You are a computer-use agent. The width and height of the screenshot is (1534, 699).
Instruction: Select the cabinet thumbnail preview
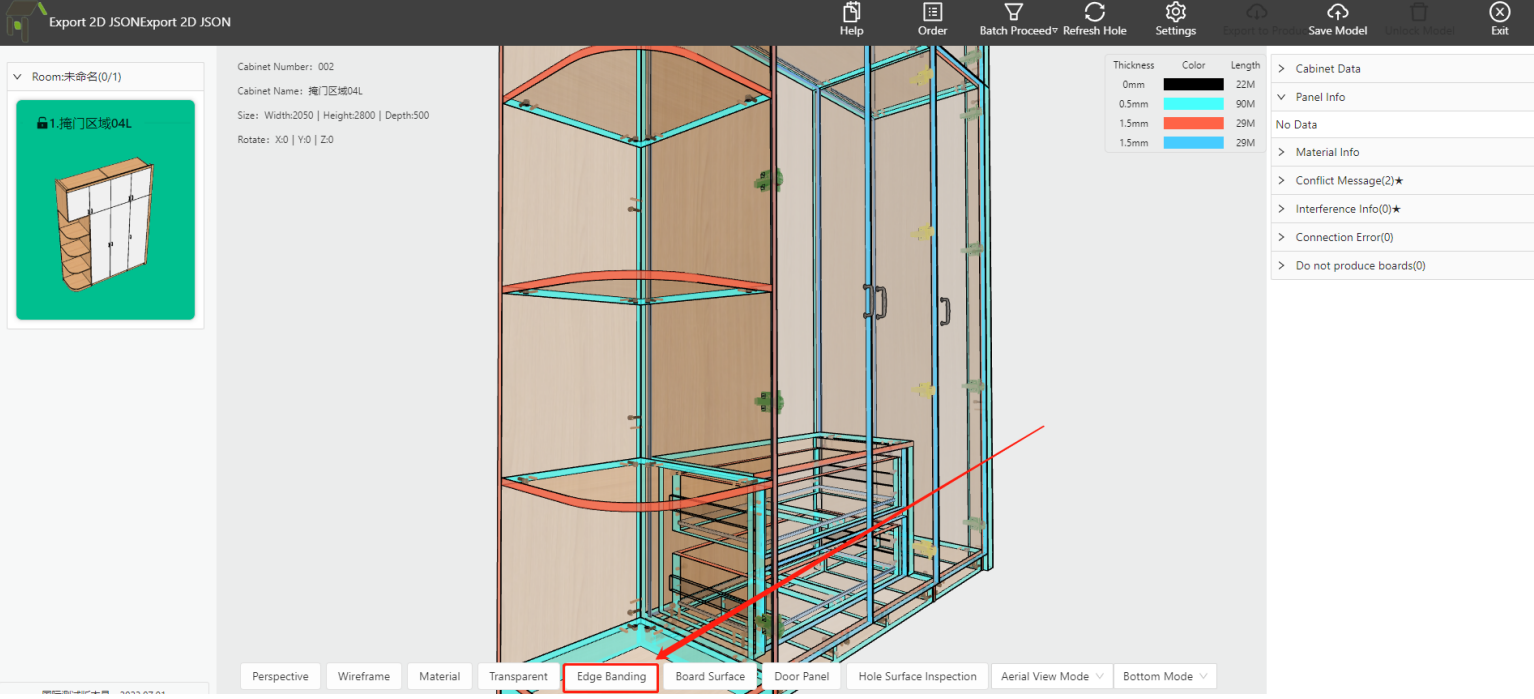click(x=105, y=224)
